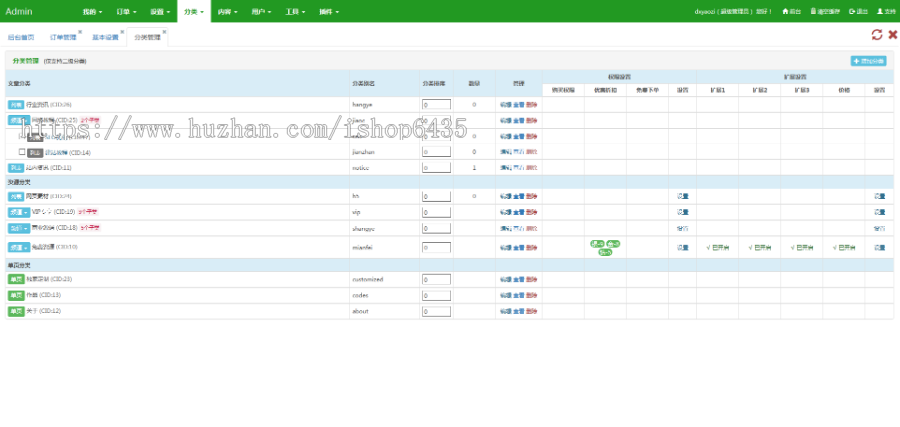
Task: Click the green 单页 badge in customized row
Action: pyautogui.click(x=16, y=280)
